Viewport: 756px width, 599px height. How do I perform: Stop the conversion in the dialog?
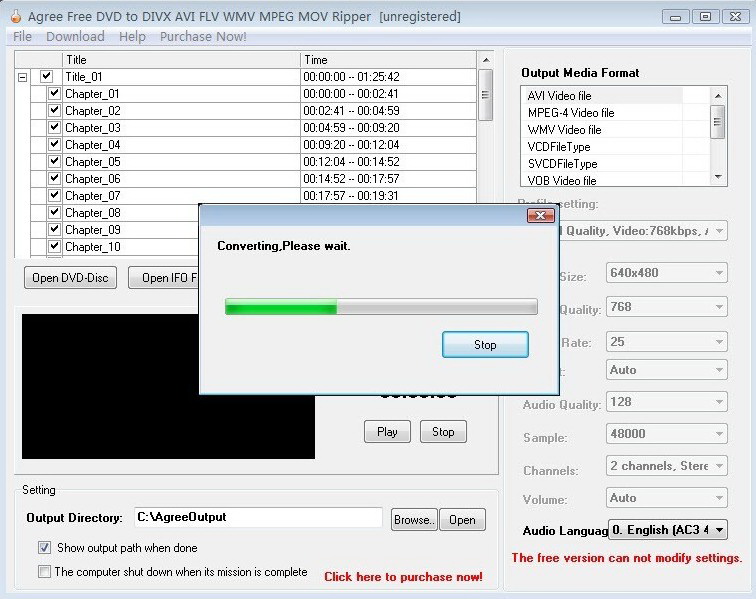point(485,344)
